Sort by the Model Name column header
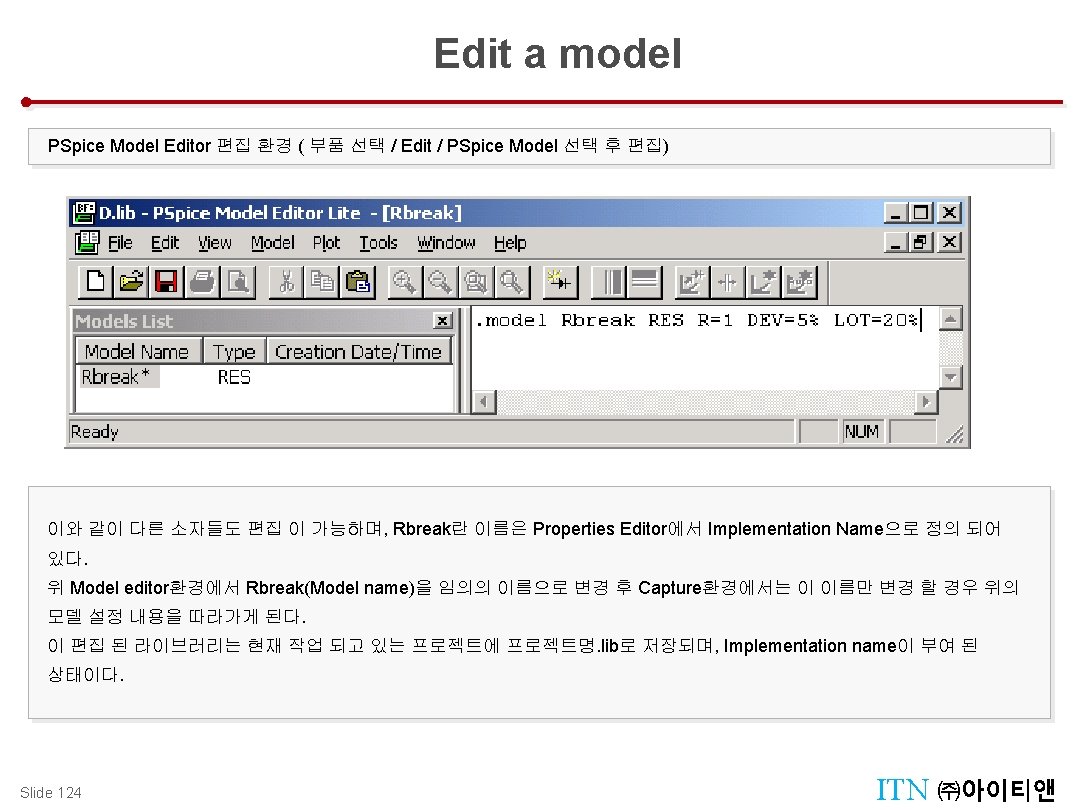 click(x=137, y=351)
